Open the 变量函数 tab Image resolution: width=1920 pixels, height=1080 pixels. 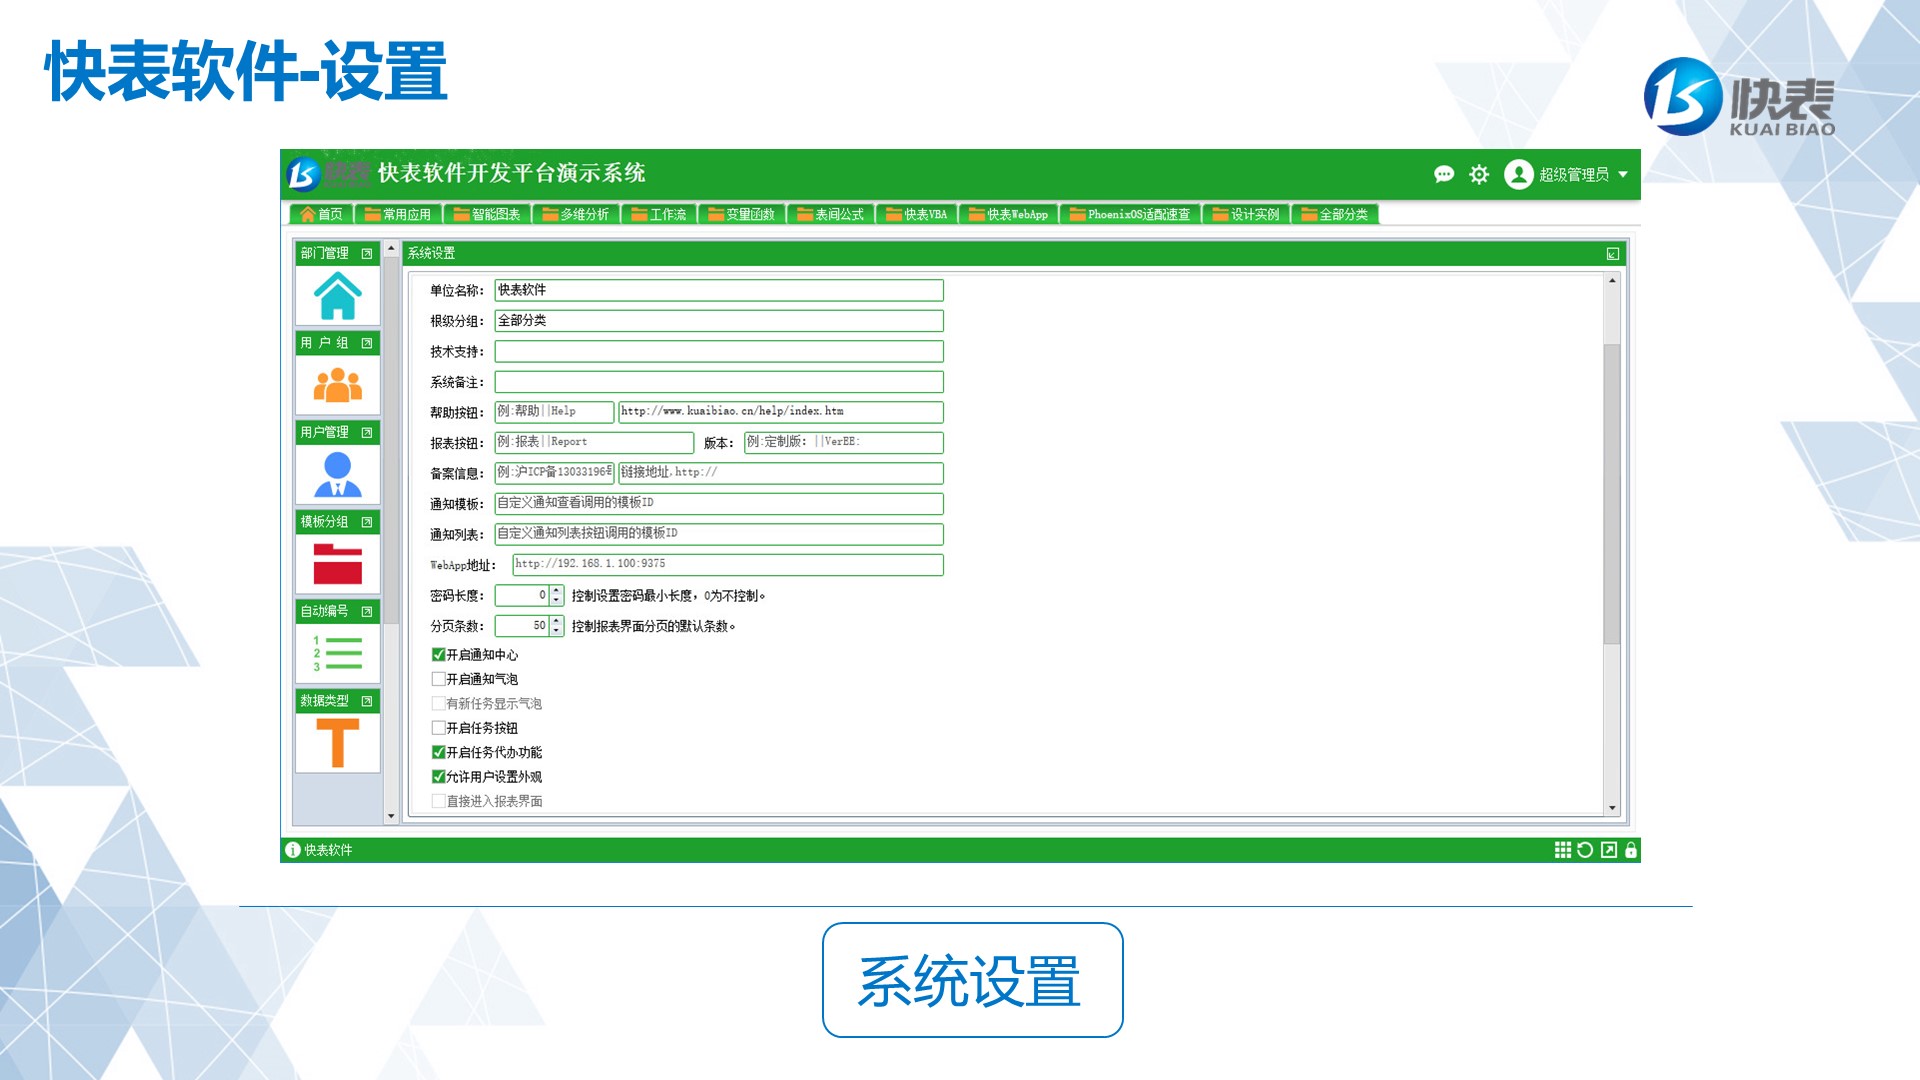(x=741, y=214)
